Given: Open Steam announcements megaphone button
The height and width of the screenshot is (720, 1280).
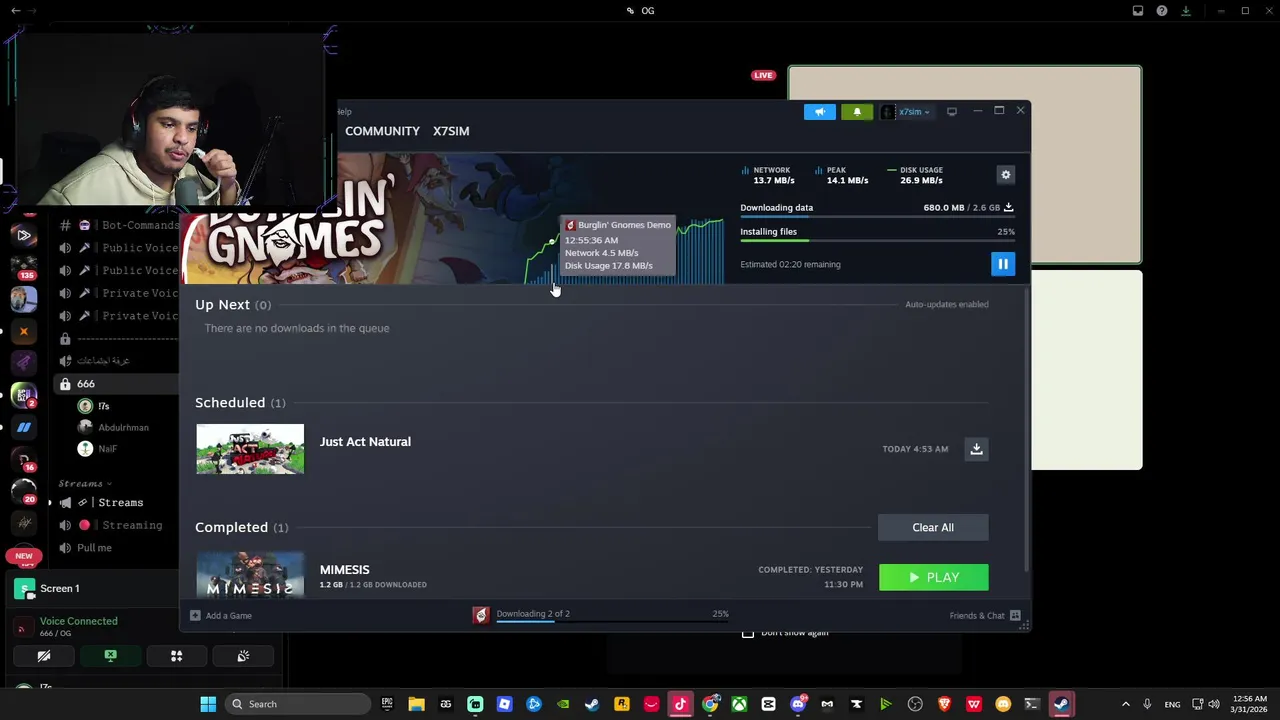Looking at the screenshot, I should pos(819,112).
